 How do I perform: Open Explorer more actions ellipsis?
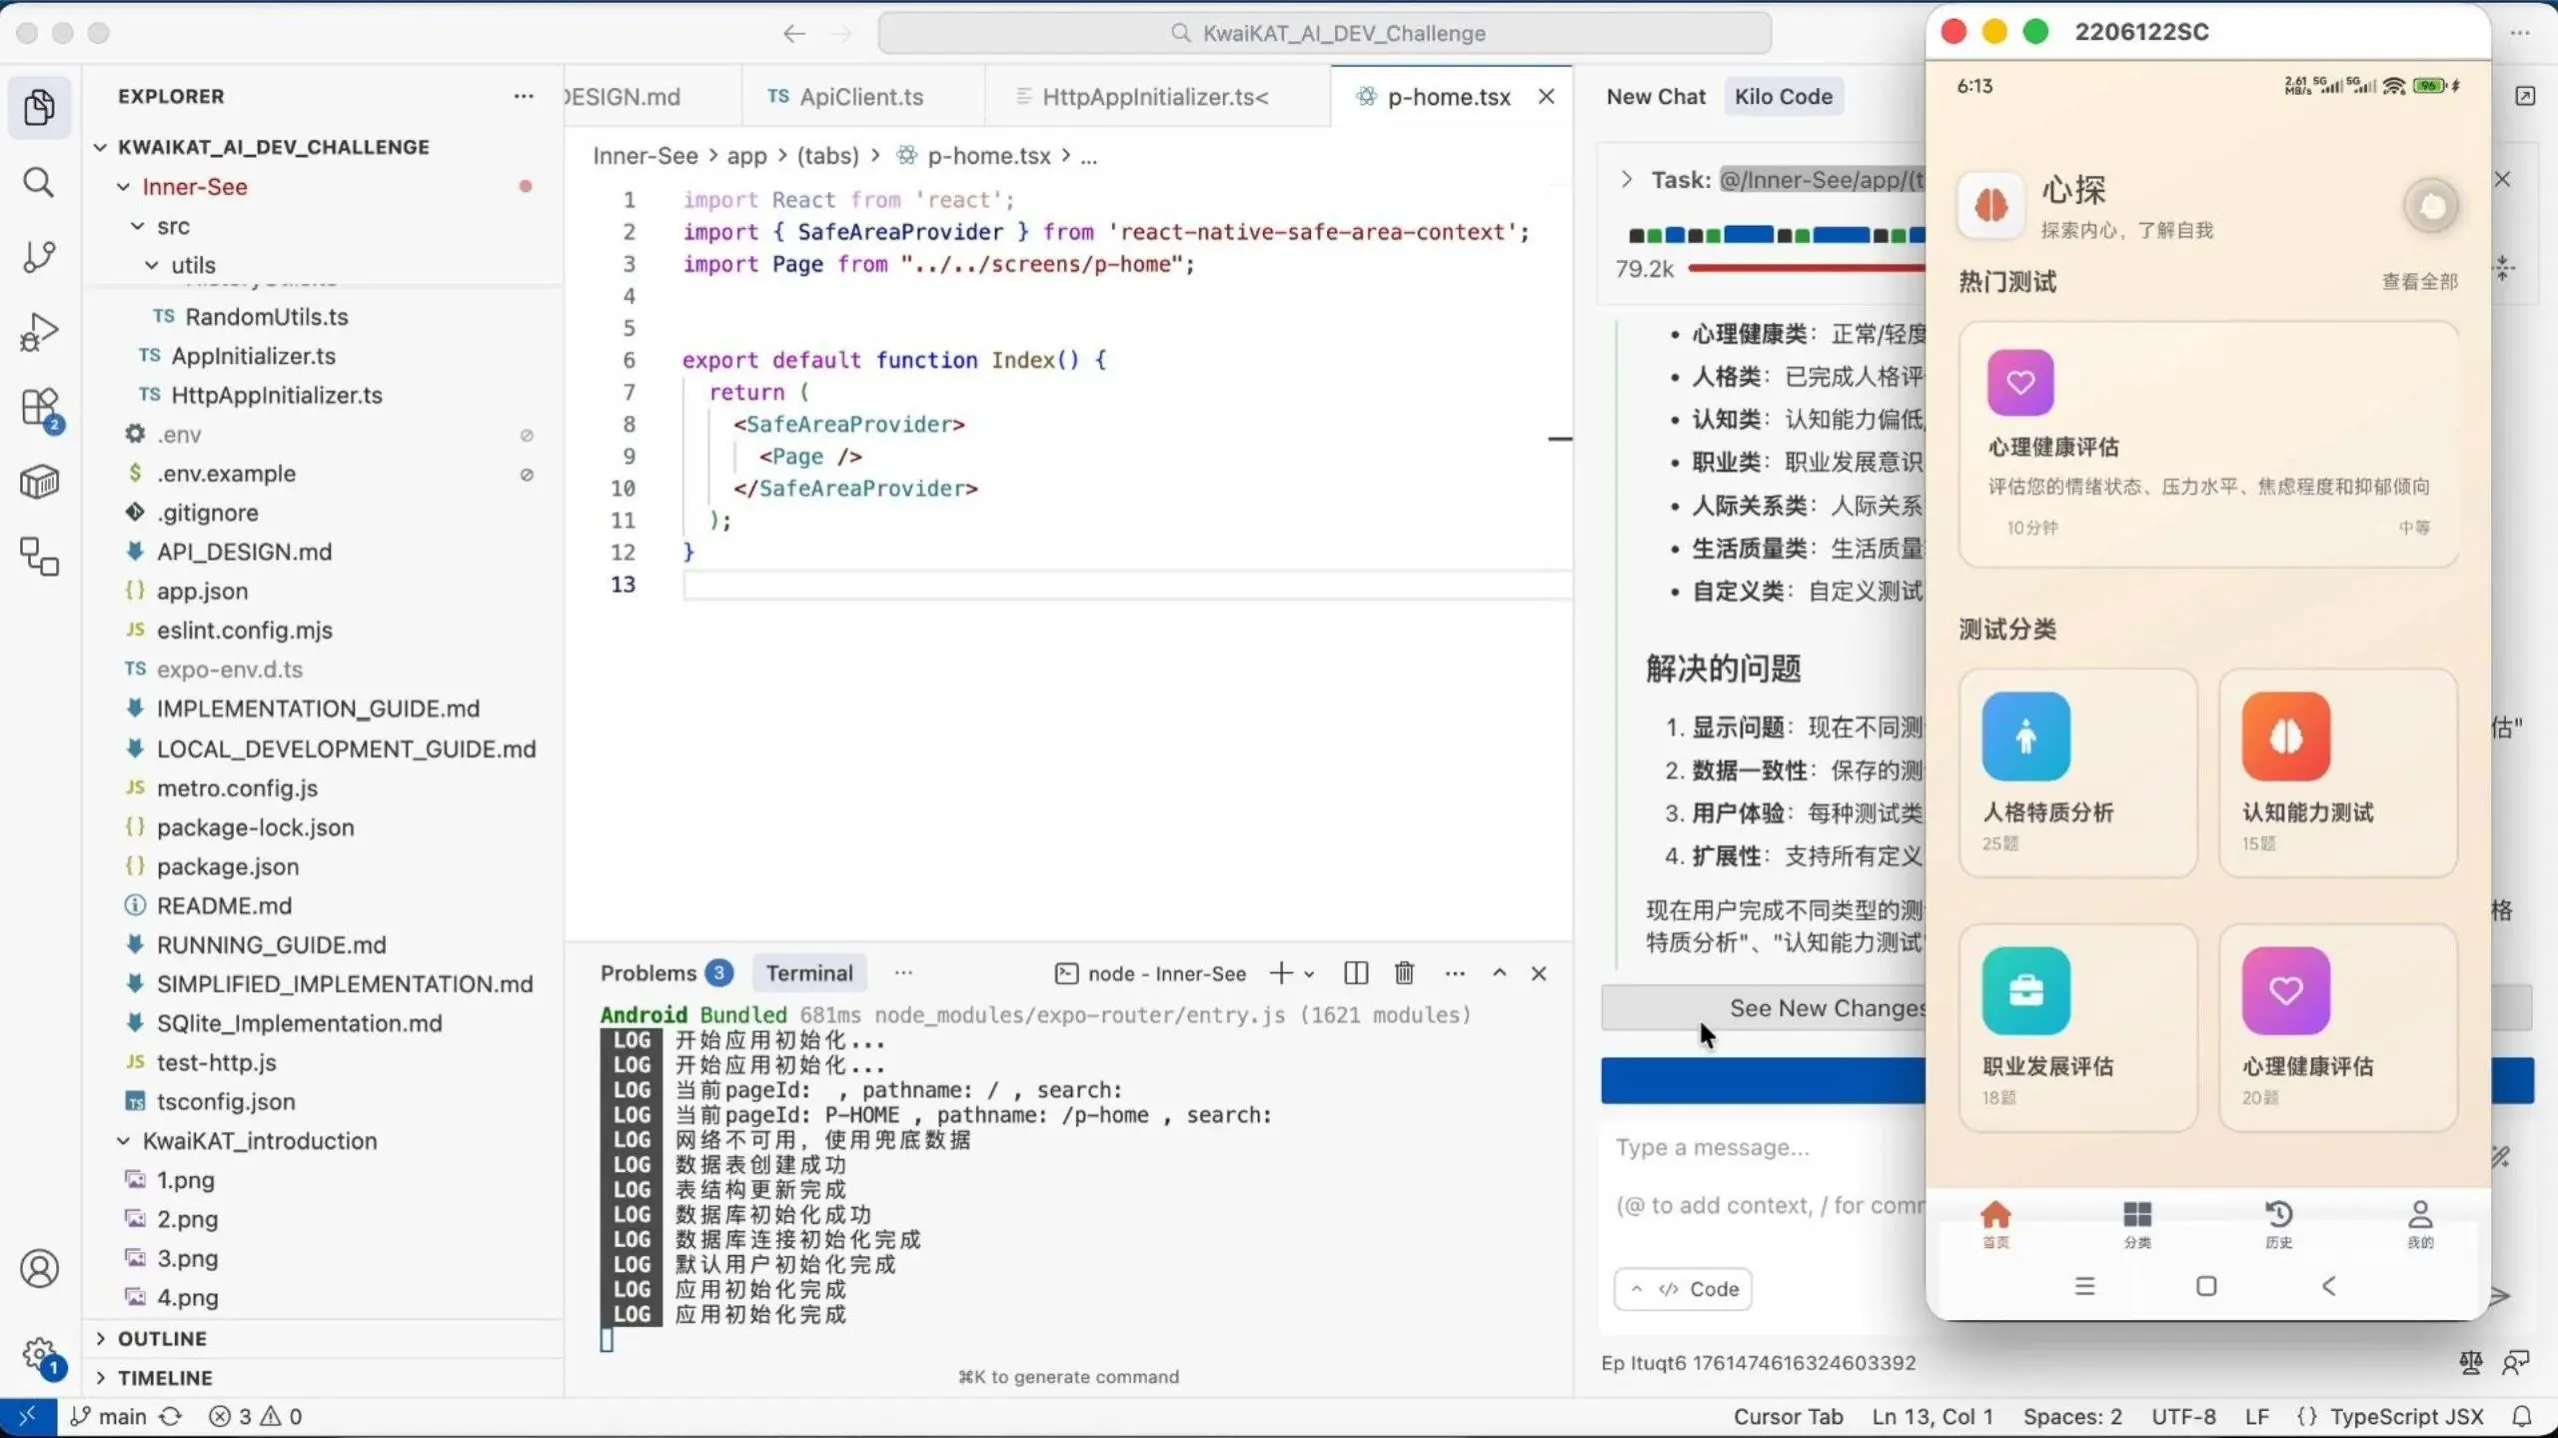523,96
